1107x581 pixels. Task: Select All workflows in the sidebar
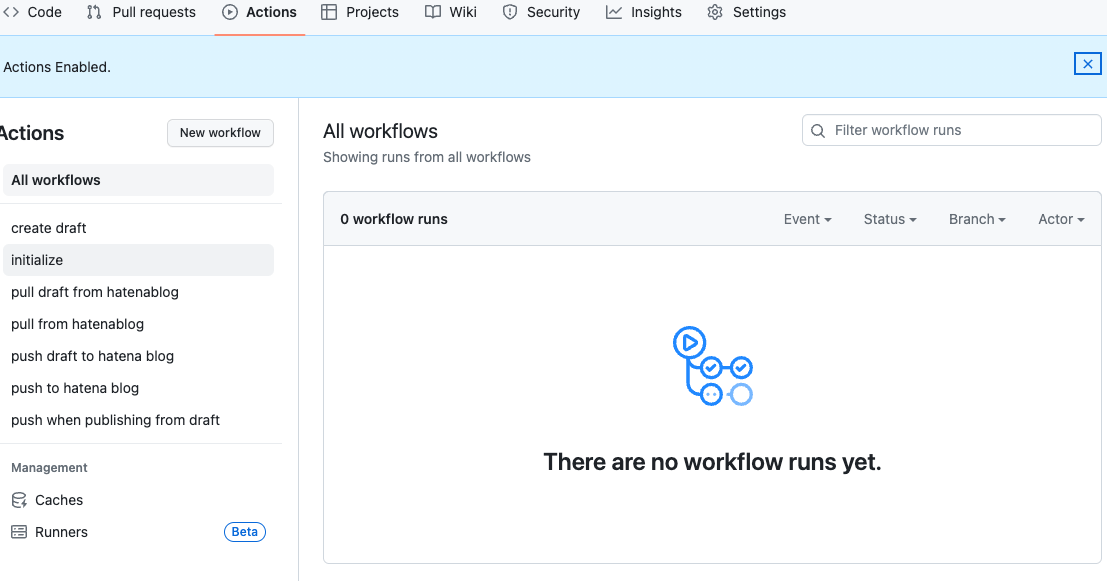coord(138,180)
